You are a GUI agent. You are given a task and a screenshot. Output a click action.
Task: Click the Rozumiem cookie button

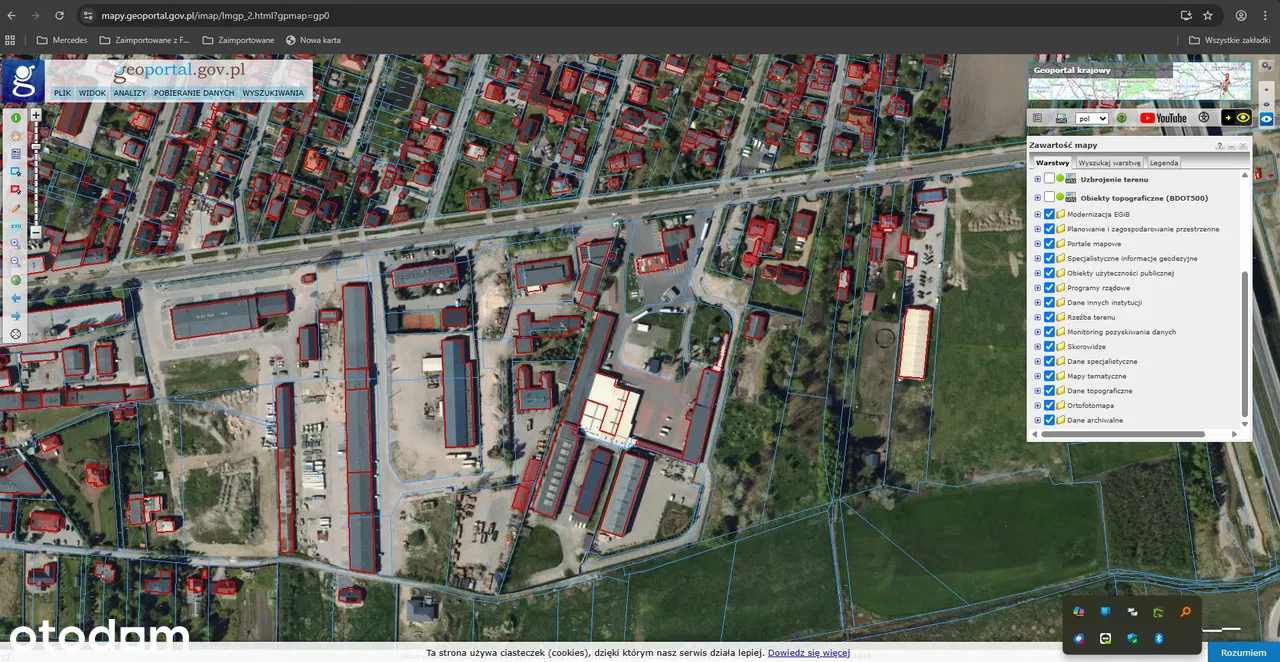(x=1243, y=652)
